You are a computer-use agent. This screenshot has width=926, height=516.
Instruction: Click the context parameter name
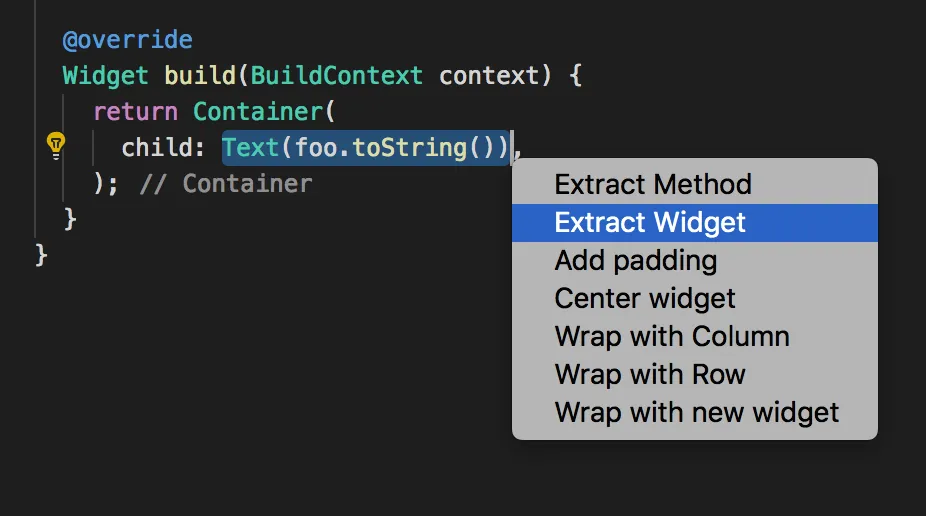point(490,76)
